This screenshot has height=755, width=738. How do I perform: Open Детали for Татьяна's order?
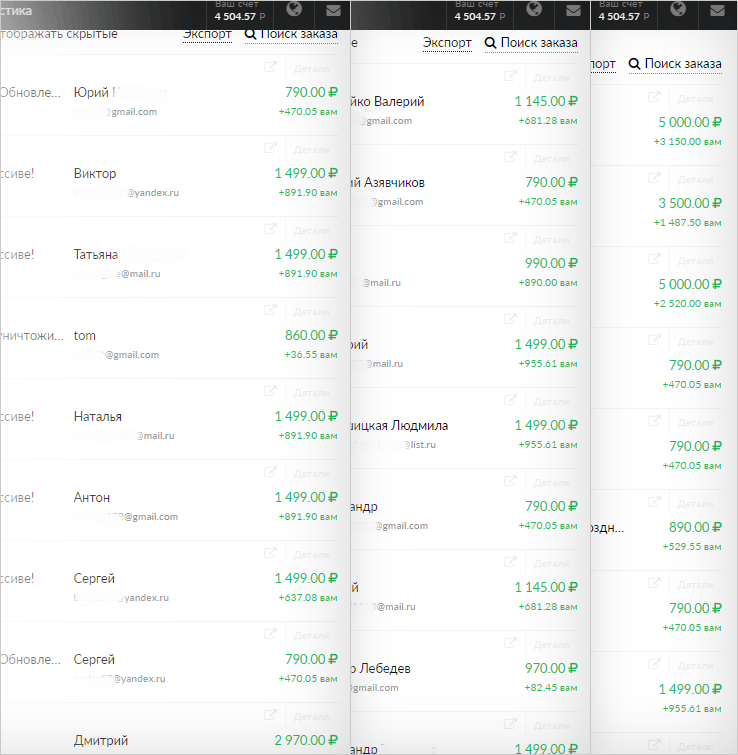click(312, 229)
